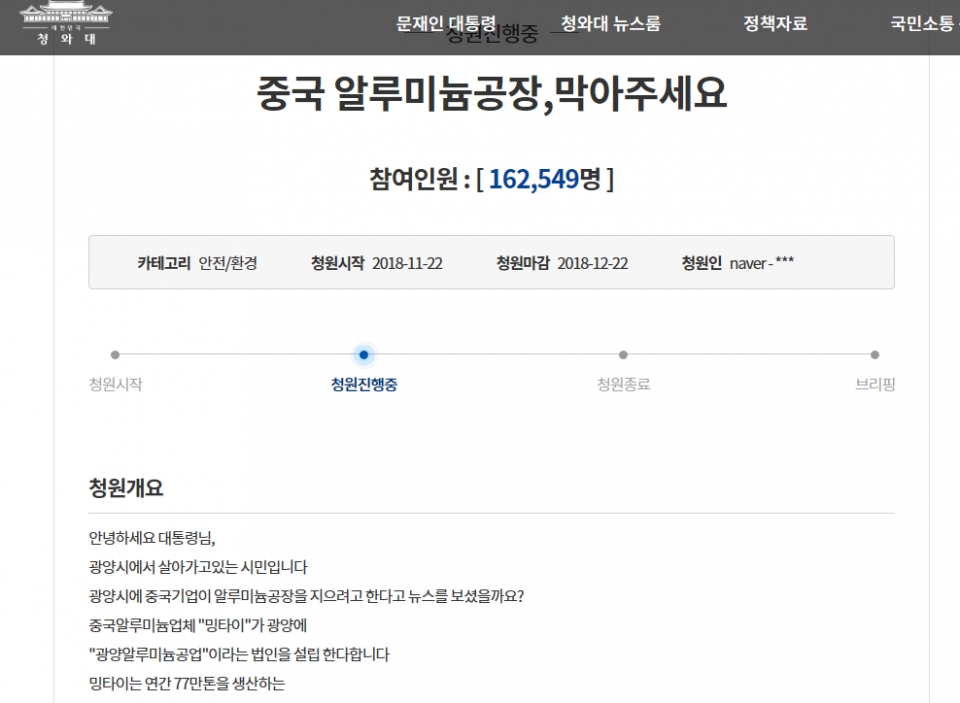Image resolution: width=960 pixels, height=703 pixels.
Task: Click the petitioner ID naver-***
Action: click(761, 263)
